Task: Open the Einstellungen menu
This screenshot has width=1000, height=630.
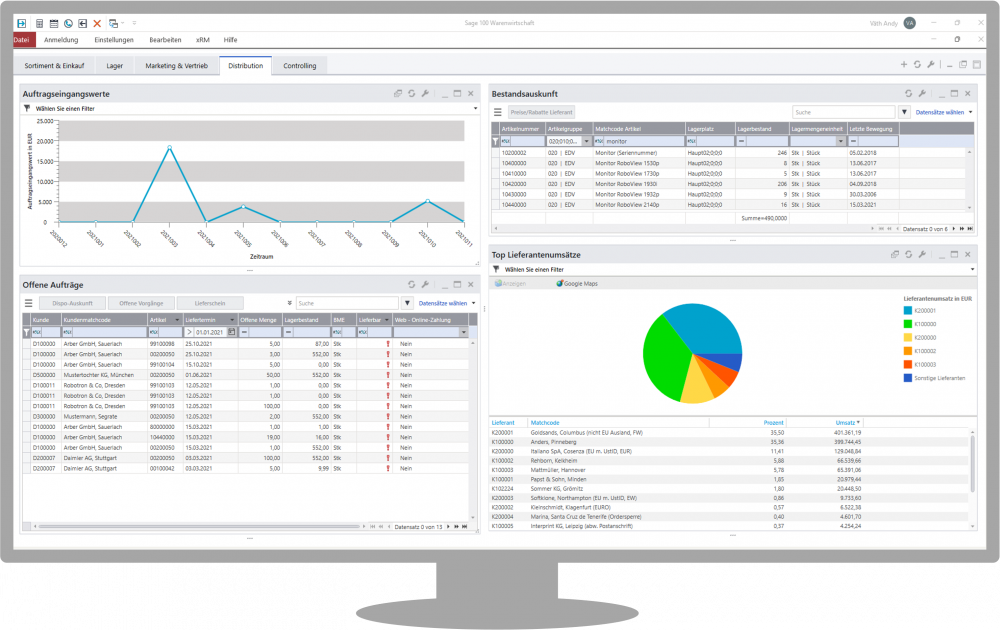Action: click(x=114, y=39)
